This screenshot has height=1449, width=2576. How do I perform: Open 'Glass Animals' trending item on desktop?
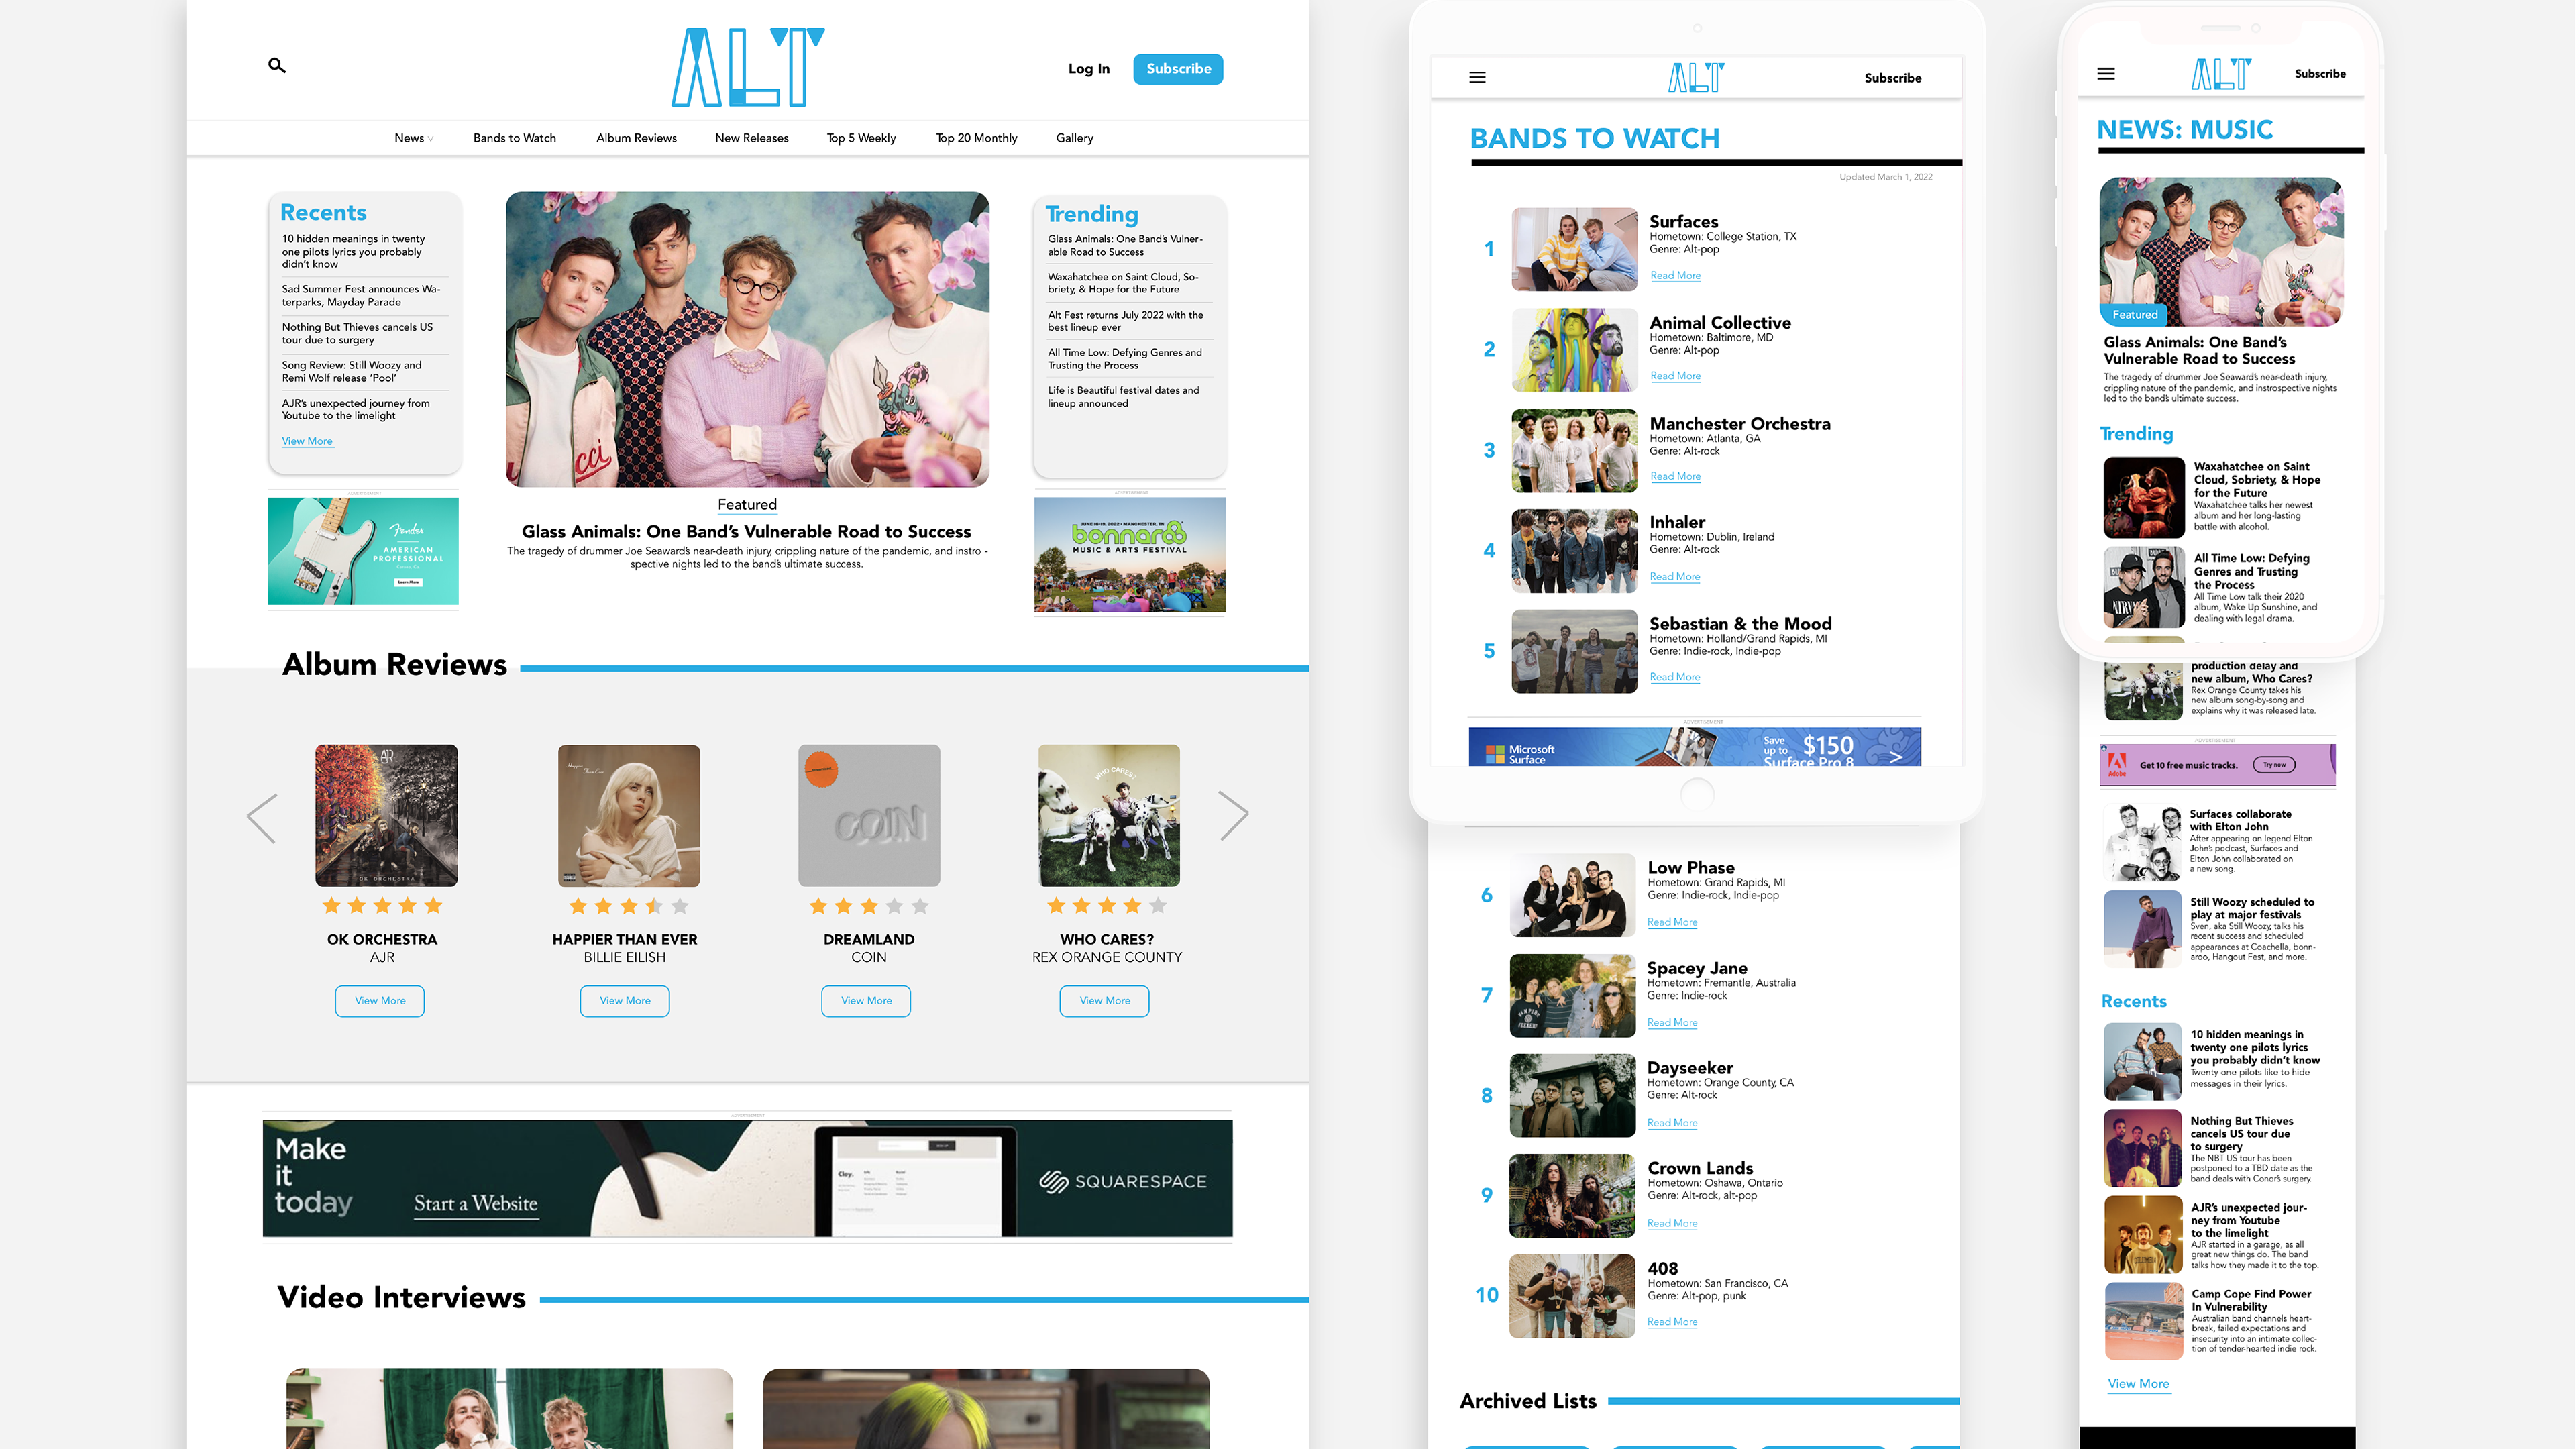click(x=1125, y=245)
